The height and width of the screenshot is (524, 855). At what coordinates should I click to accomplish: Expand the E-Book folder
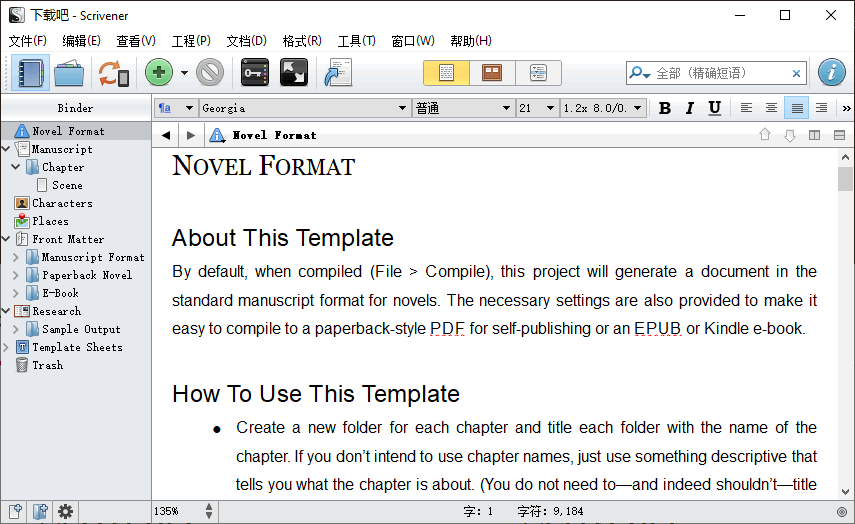pyautogui.click(x=16, y=293)
